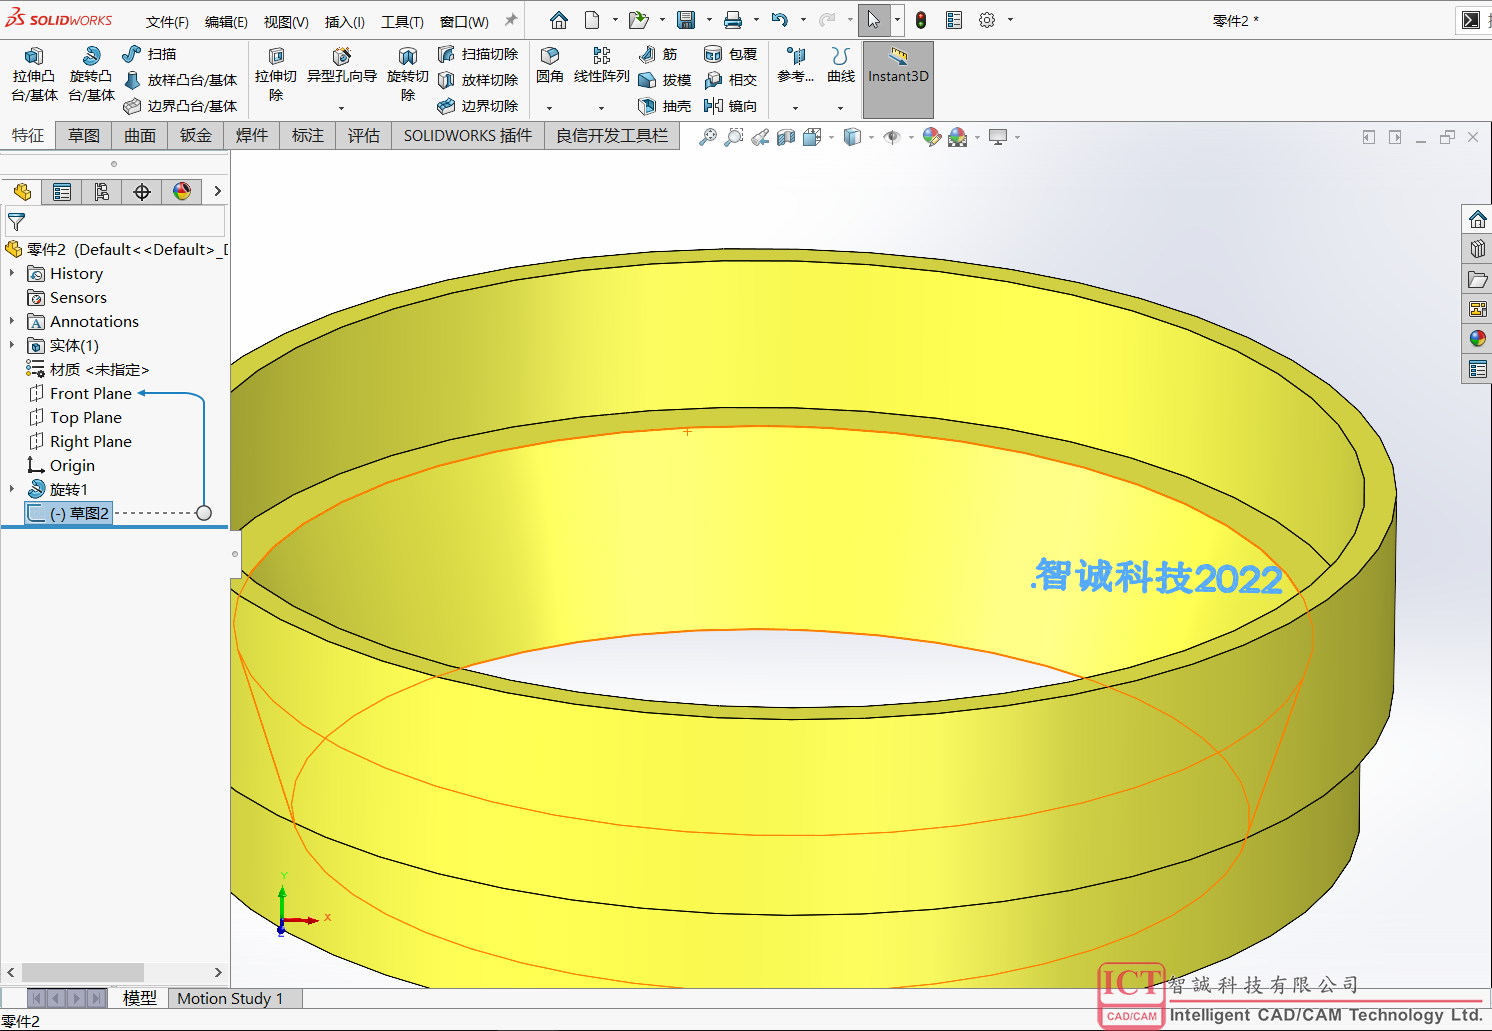This screenshot has width=1492, height=1031.
Task: Select the Lofted Boss/Base tool (放样凸台/基体)
Action: click(x=180, y=80)
